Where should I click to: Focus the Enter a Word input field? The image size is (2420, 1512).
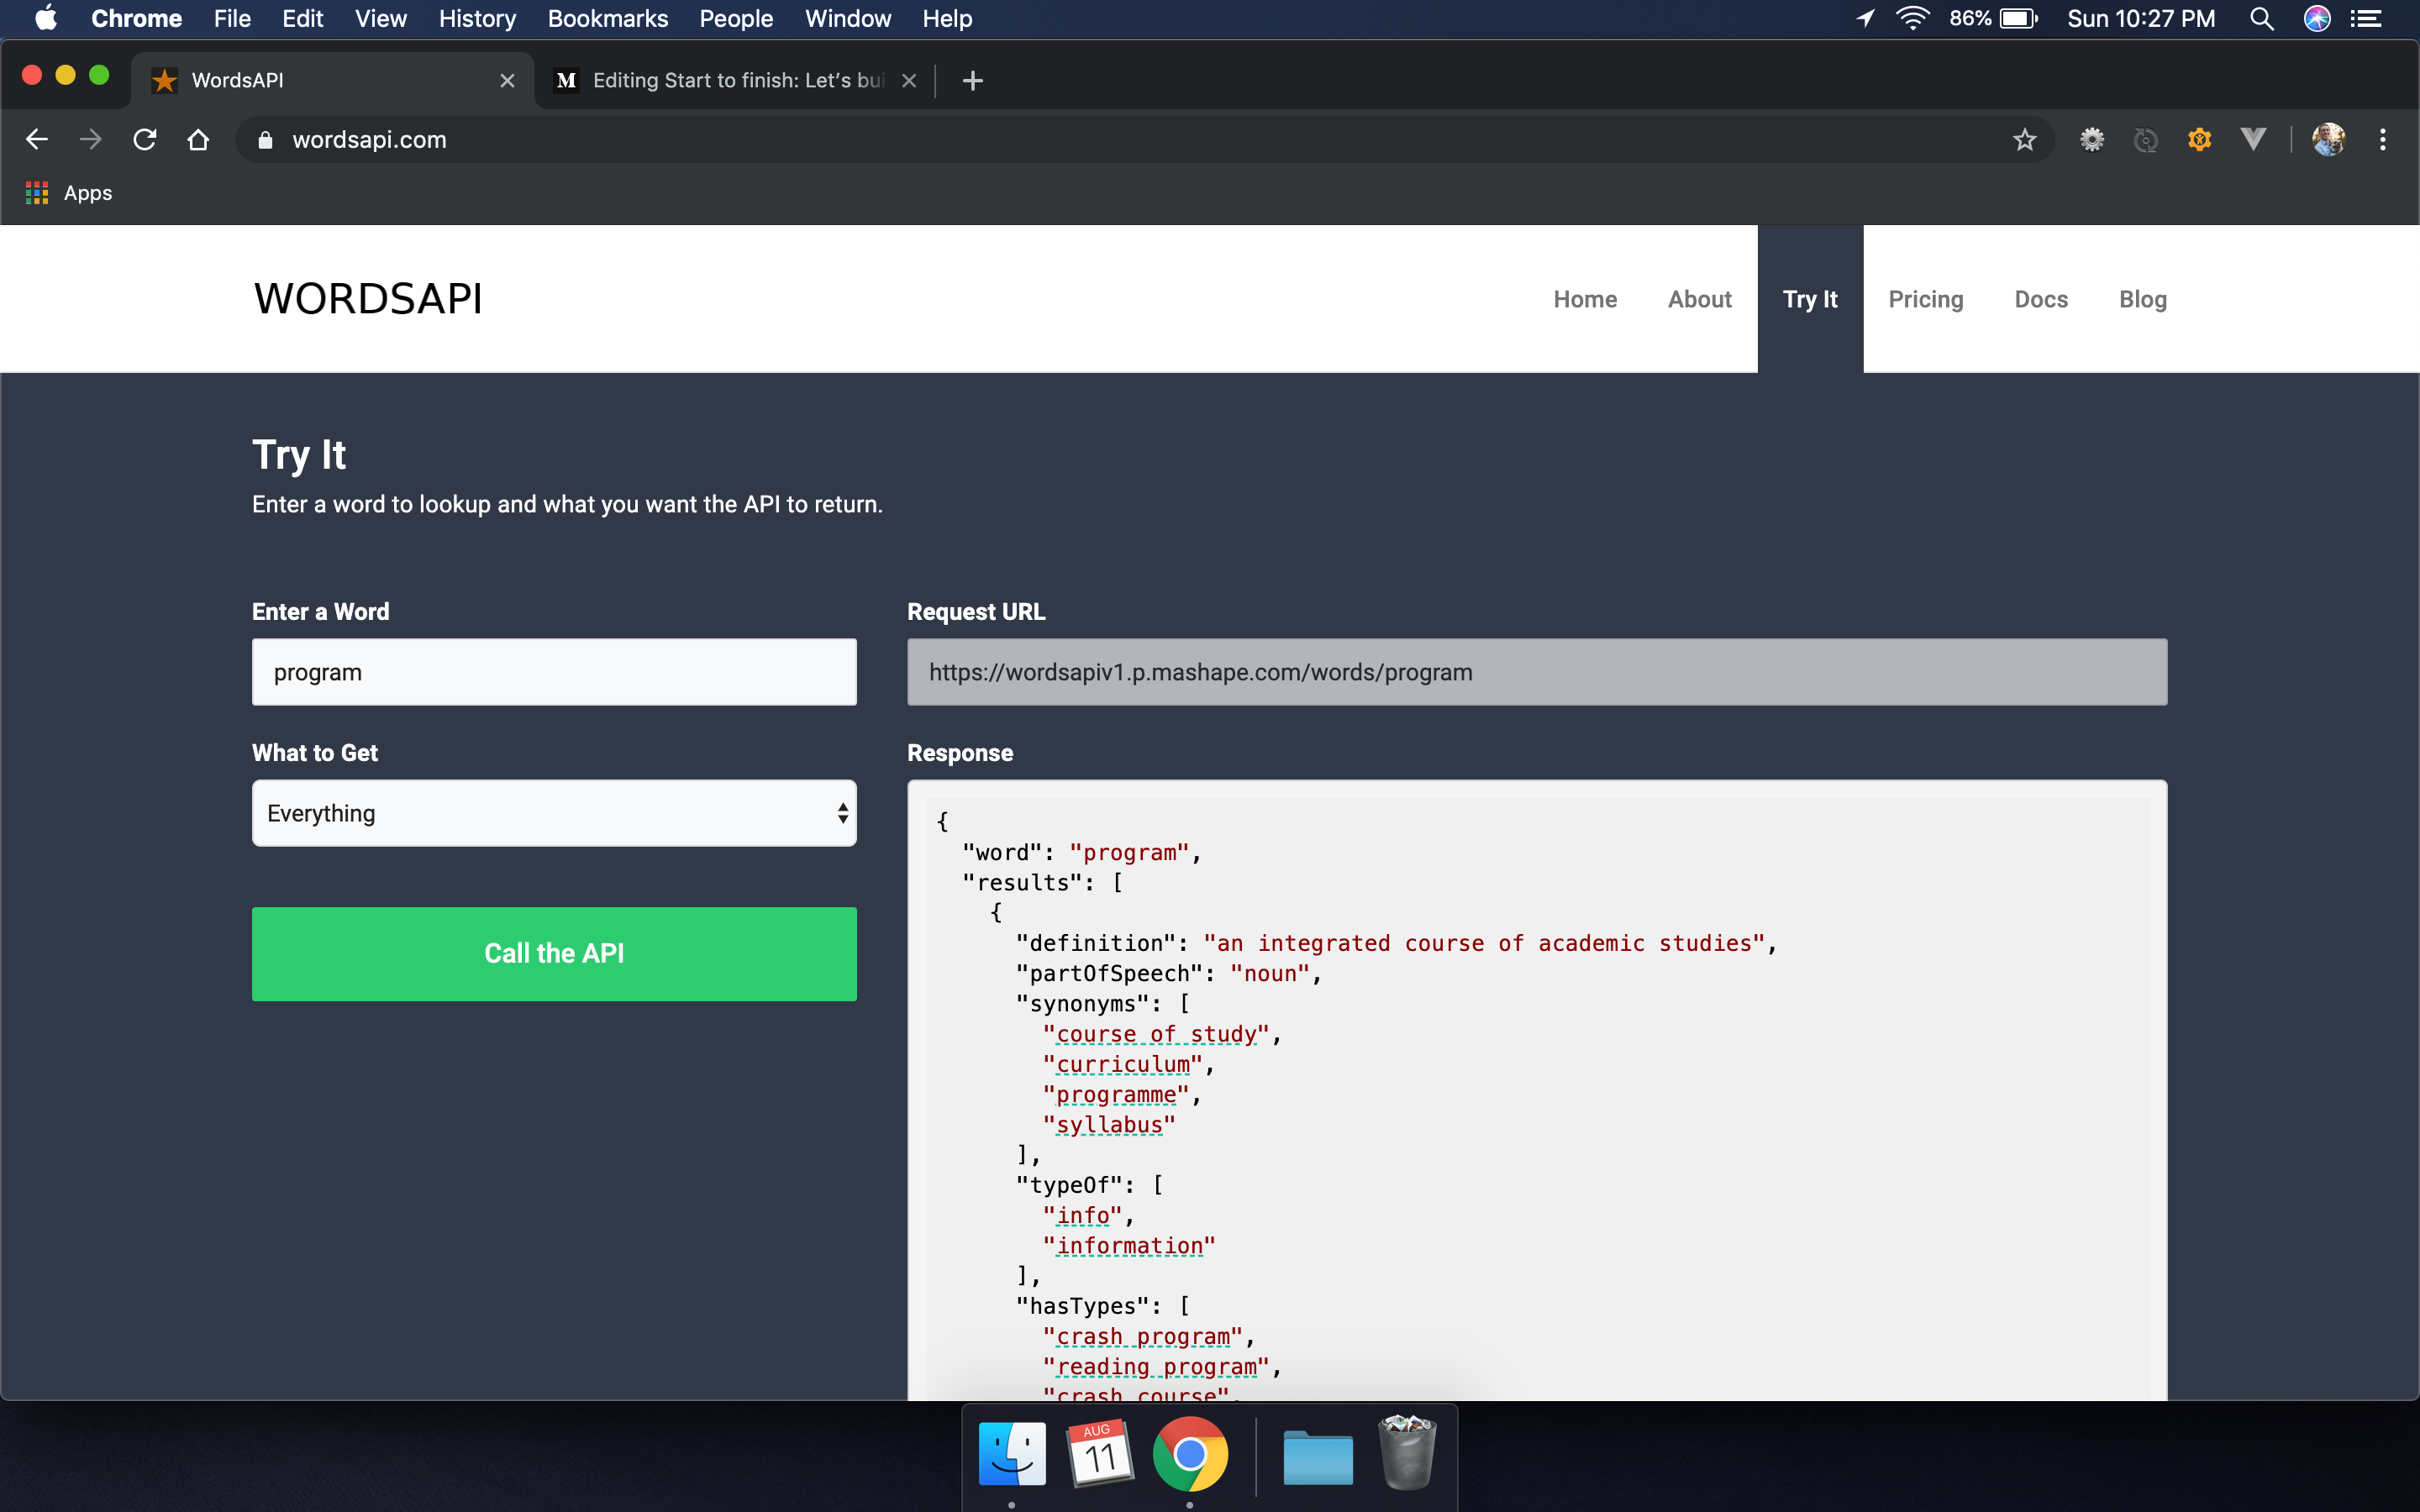pyautogui.click(x=554, y=672)
